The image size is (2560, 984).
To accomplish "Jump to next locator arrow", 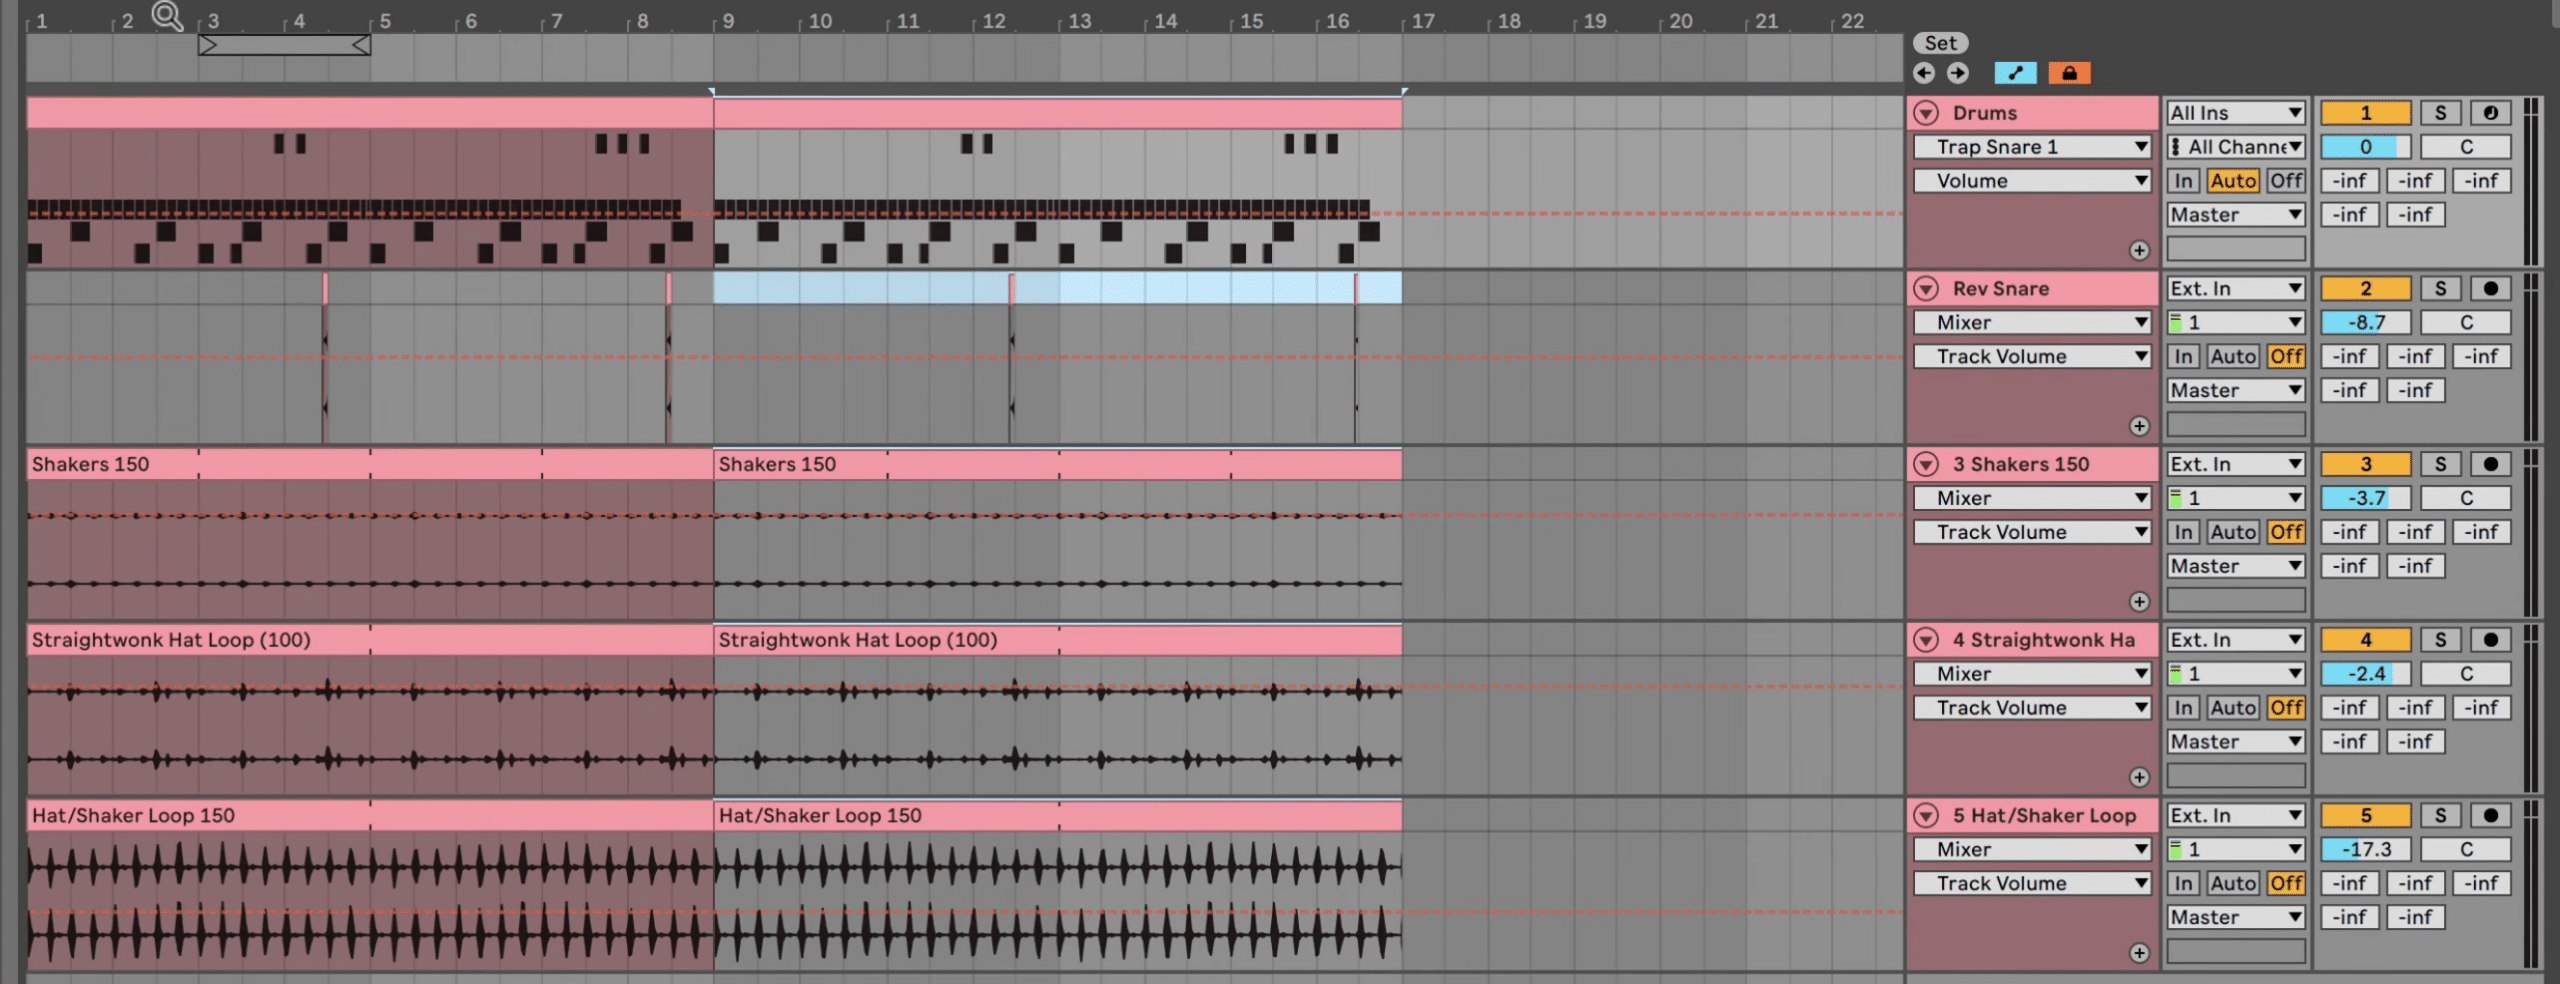I will (1957, 73).
